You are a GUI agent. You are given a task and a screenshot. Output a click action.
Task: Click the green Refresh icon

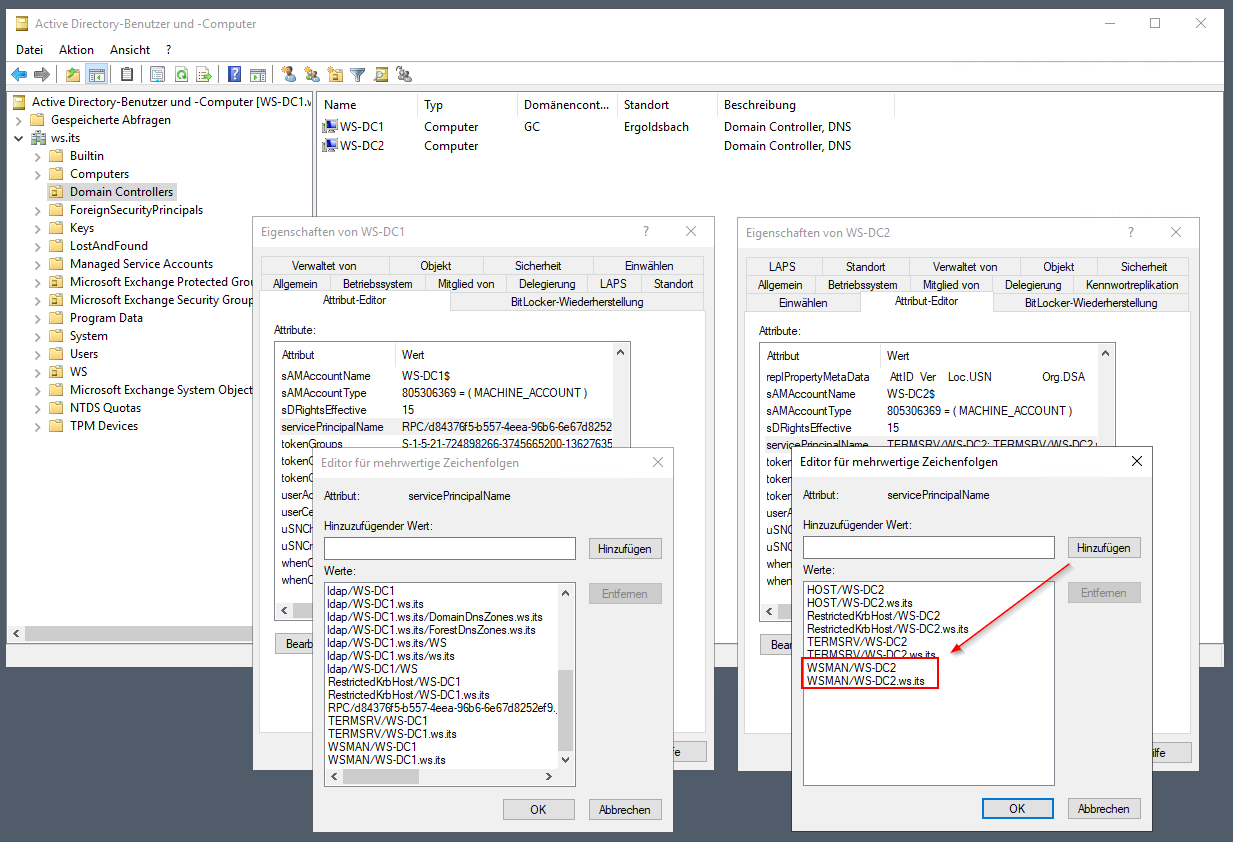click(x=181, y=74)
